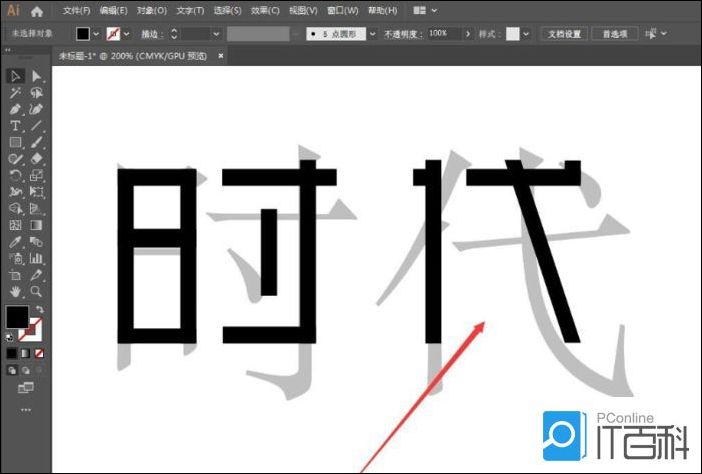Set paint mode to Color
This screenshot has width=702, height=474.
12,354
